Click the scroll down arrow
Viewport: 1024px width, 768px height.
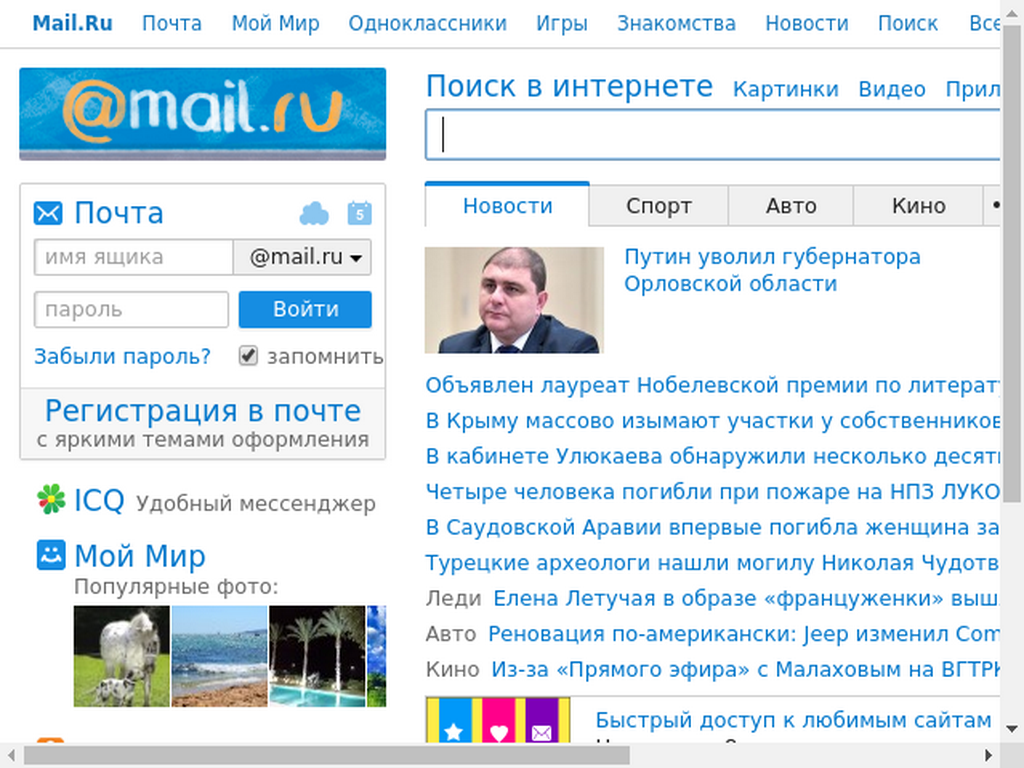click(x=1012, y=729)
